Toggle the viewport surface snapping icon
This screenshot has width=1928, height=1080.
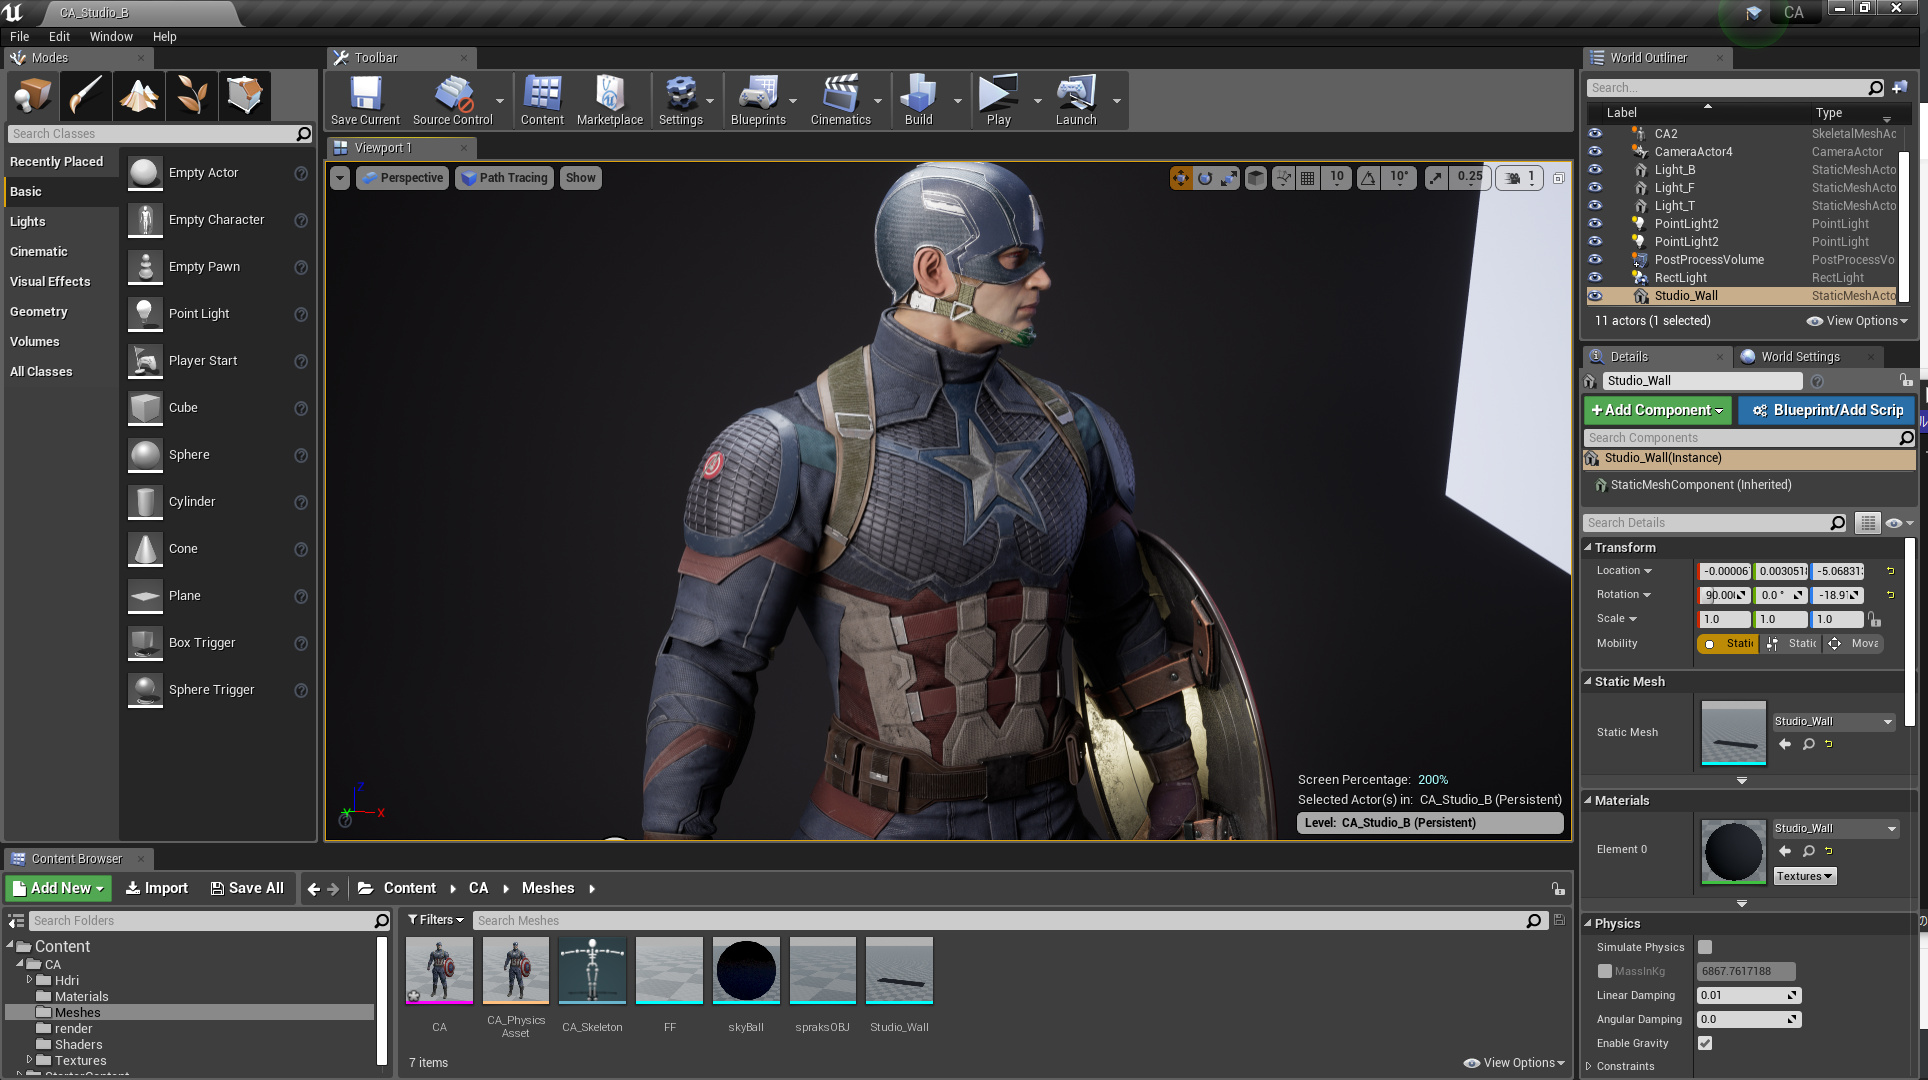pyautogui.click(x=1283, y=178)
